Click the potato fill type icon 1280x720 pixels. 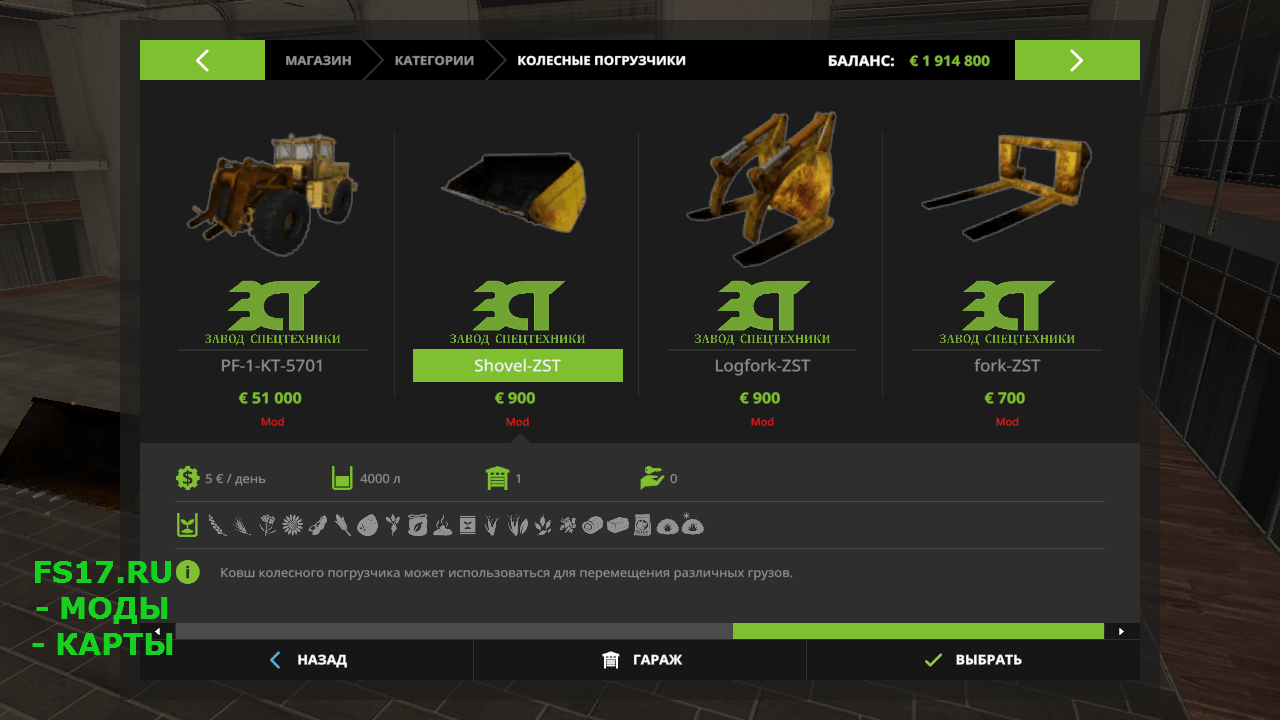(368, 525)
